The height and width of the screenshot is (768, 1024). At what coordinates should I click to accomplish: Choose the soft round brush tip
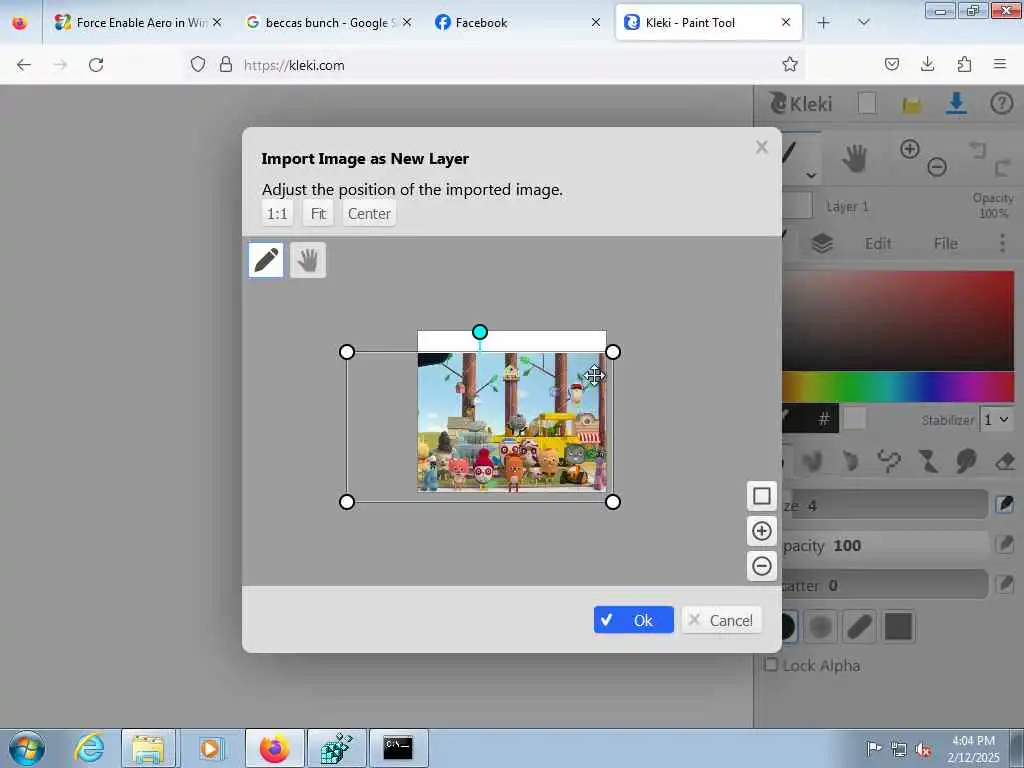tap(820, 626)
